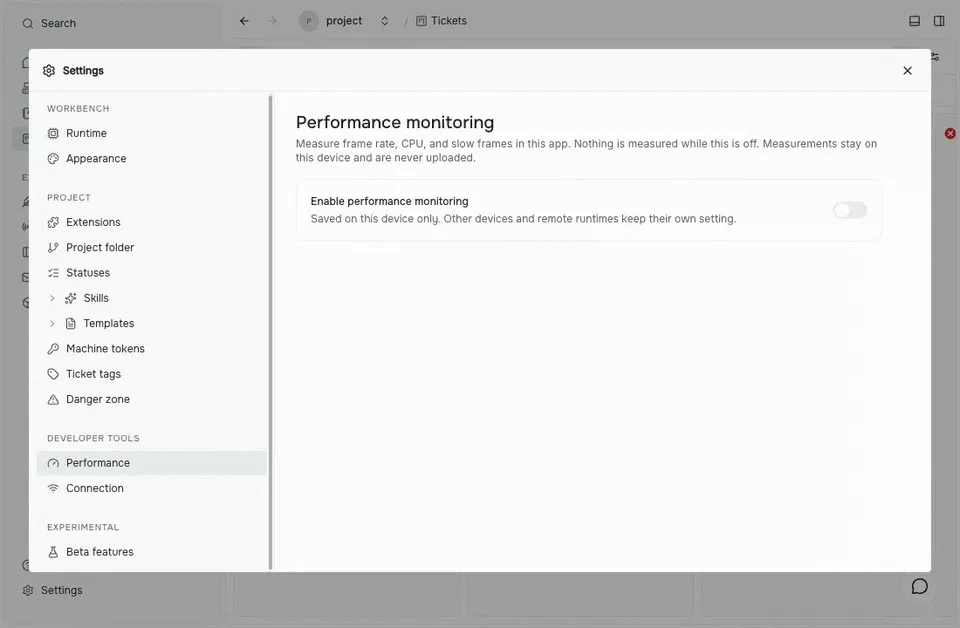Click the Connection wifi icon
The width and height of the screenshot is (960, 628).
53,488
